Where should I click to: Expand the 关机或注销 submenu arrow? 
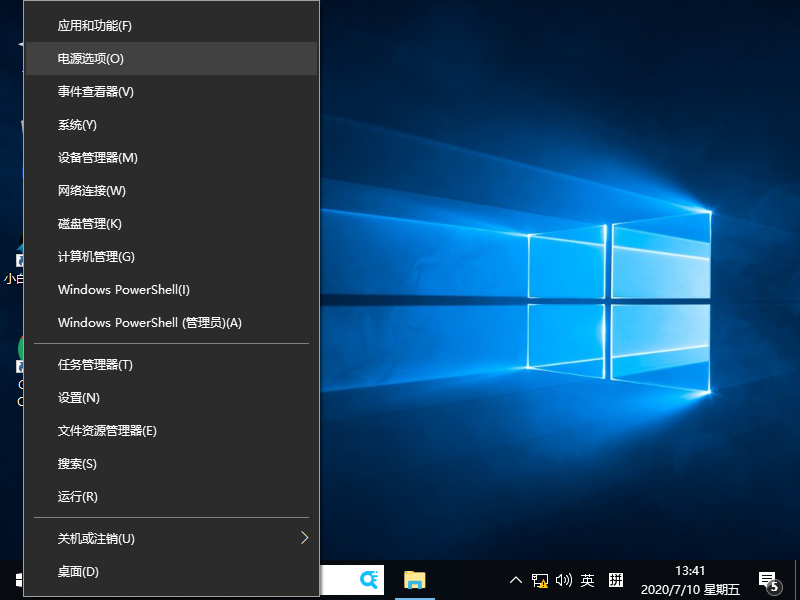pyautogui.click(x=304, y=537)
